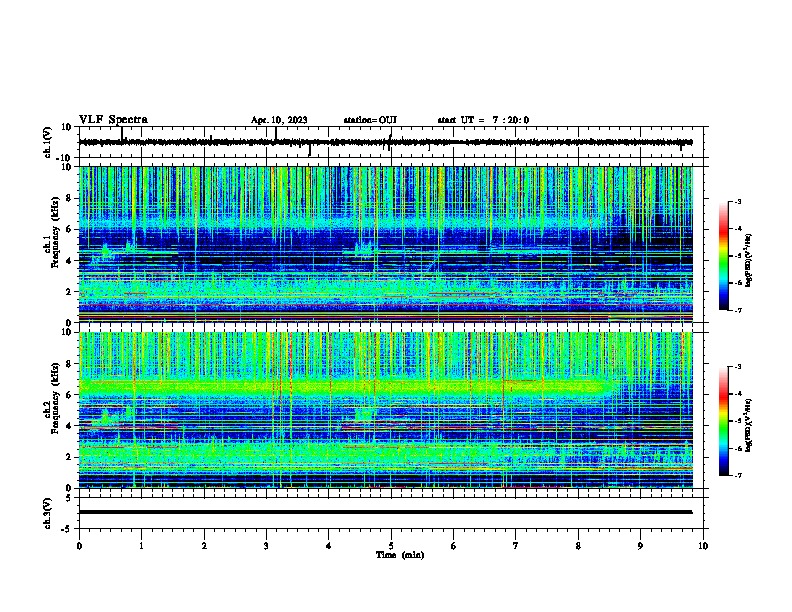Click the ch.1 spectrogram color bar
This screenshot has height=612, width=792.
724,256
